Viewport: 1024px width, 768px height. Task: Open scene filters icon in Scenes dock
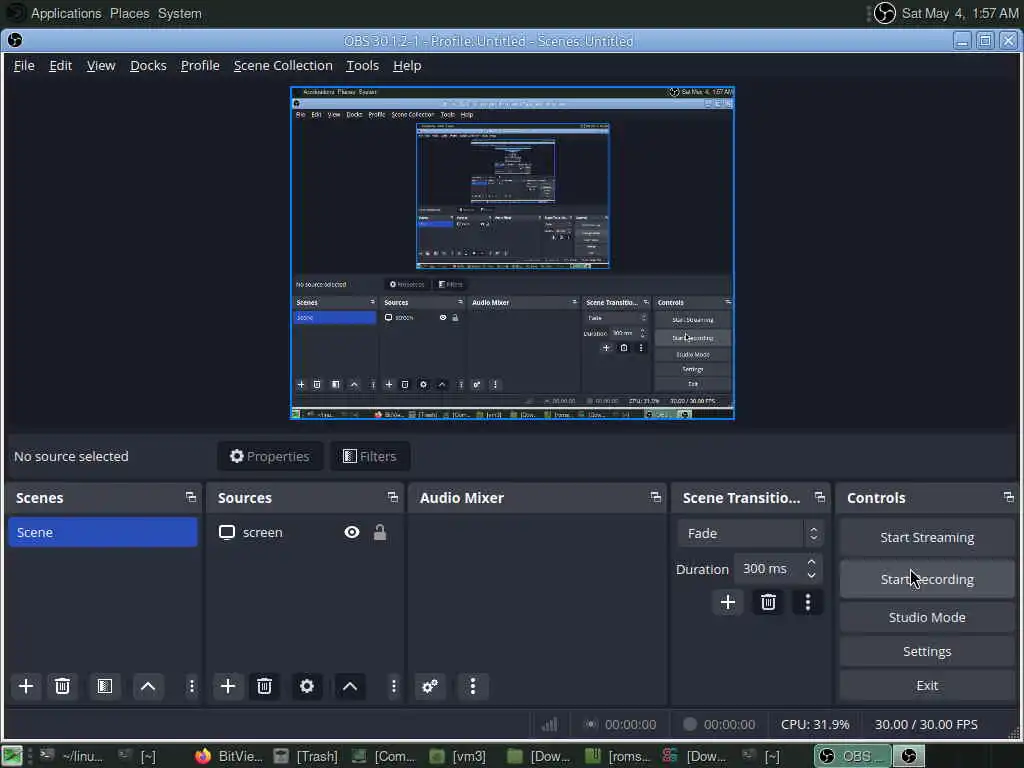[104, 686]
